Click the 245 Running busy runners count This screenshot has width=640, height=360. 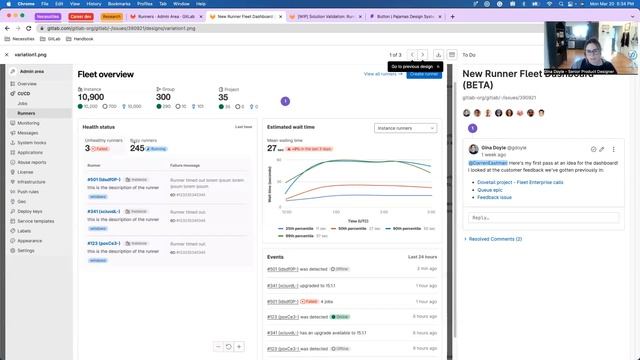pos(149,148)
